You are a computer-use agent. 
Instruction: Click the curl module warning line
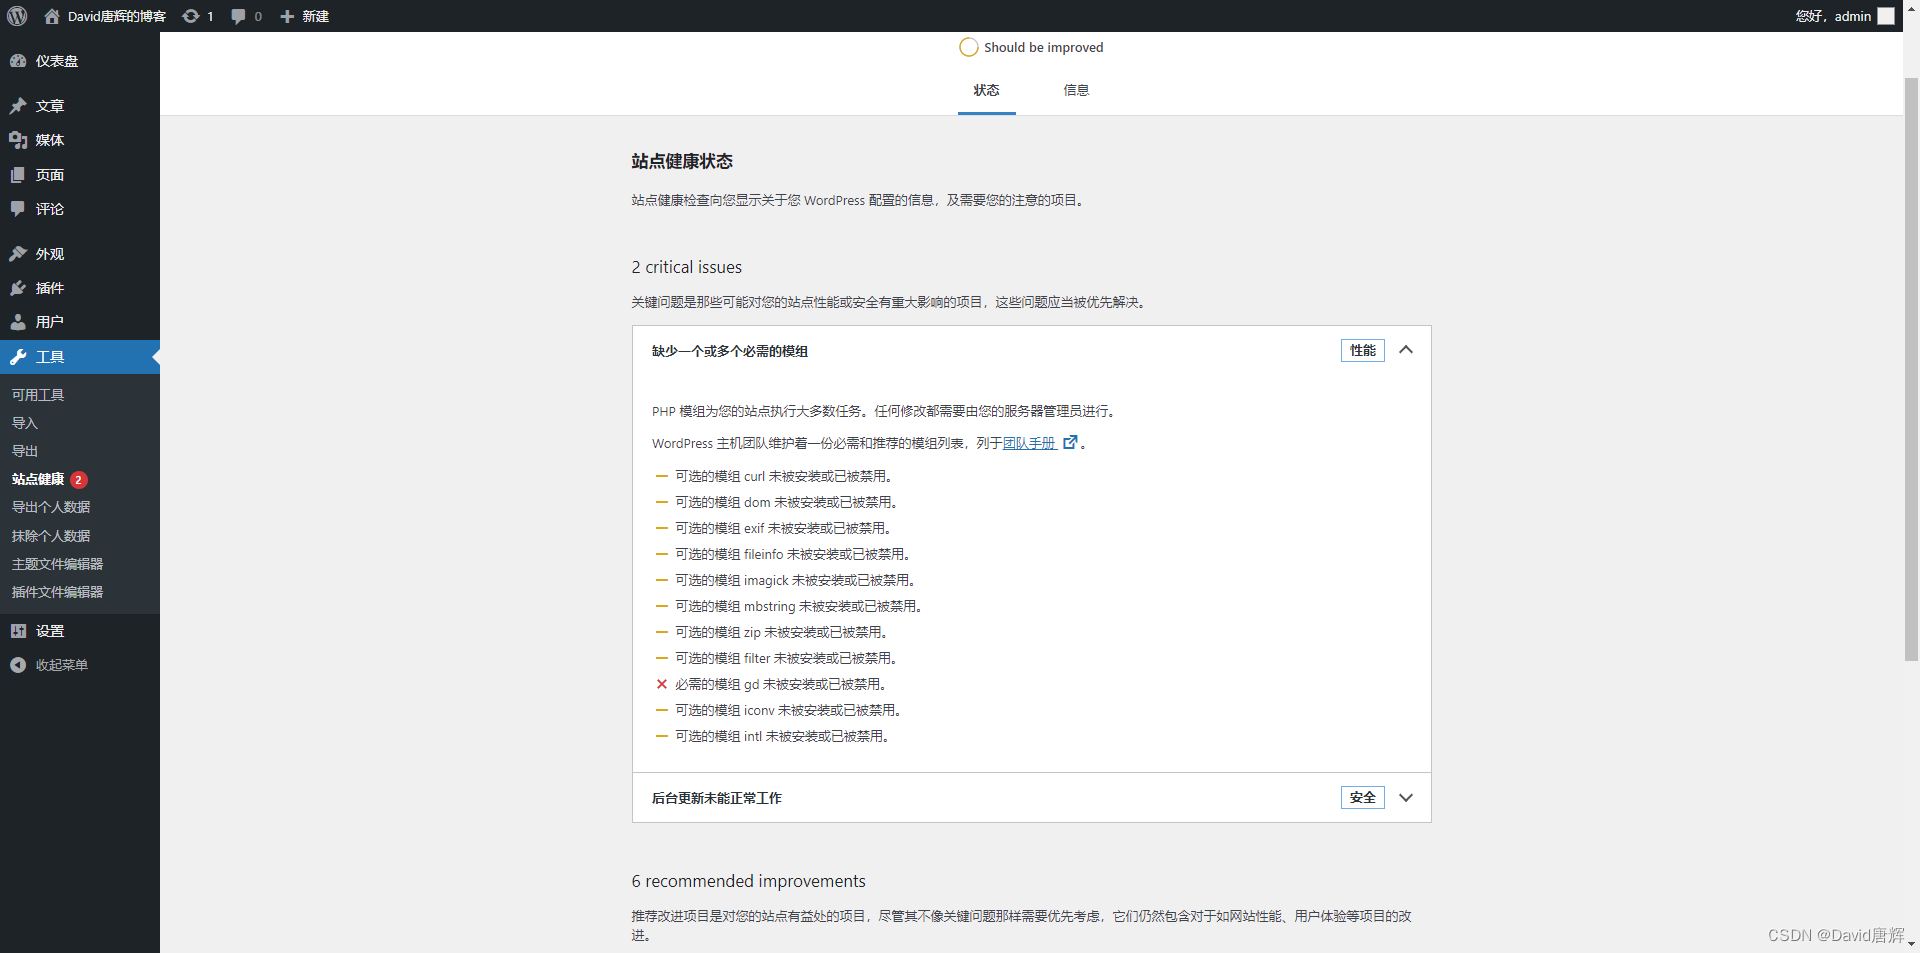pos(783,476)
